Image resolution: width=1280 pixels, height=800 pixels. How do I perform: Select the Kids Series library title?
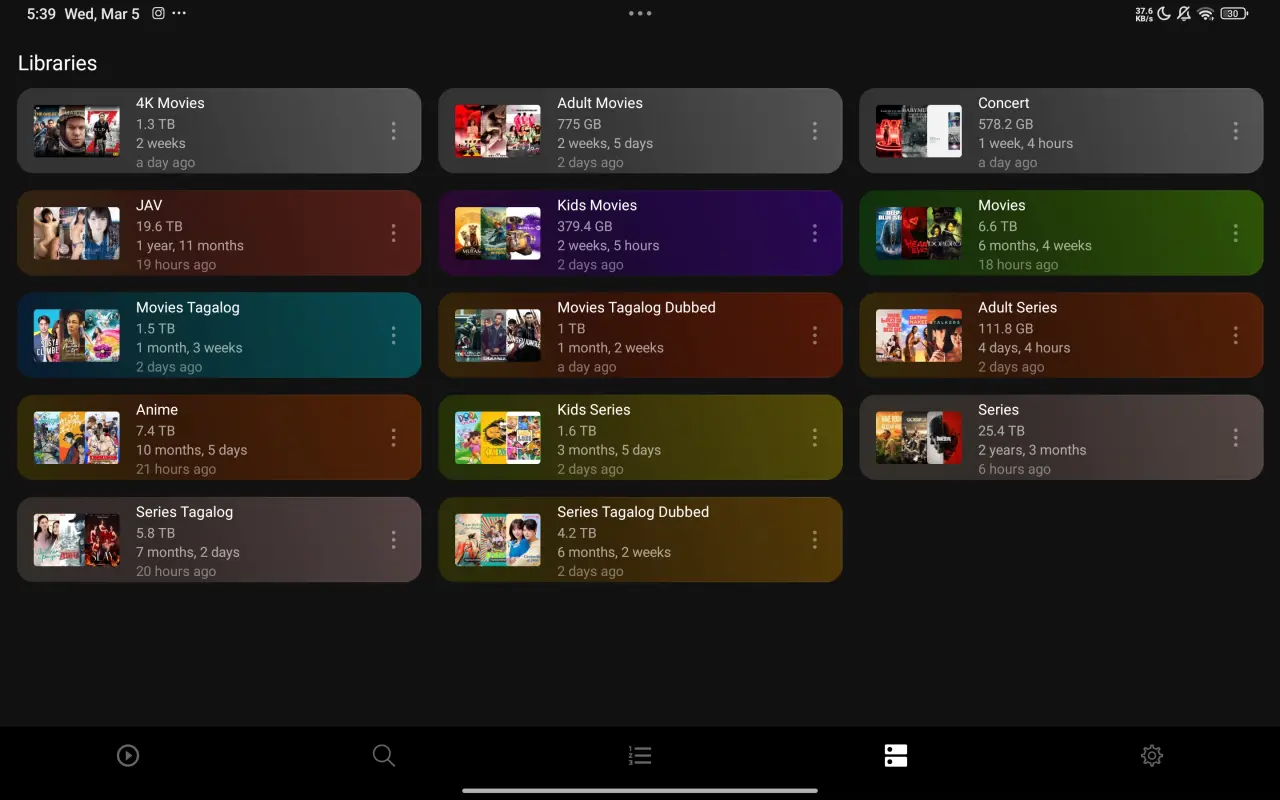[594, 409]
